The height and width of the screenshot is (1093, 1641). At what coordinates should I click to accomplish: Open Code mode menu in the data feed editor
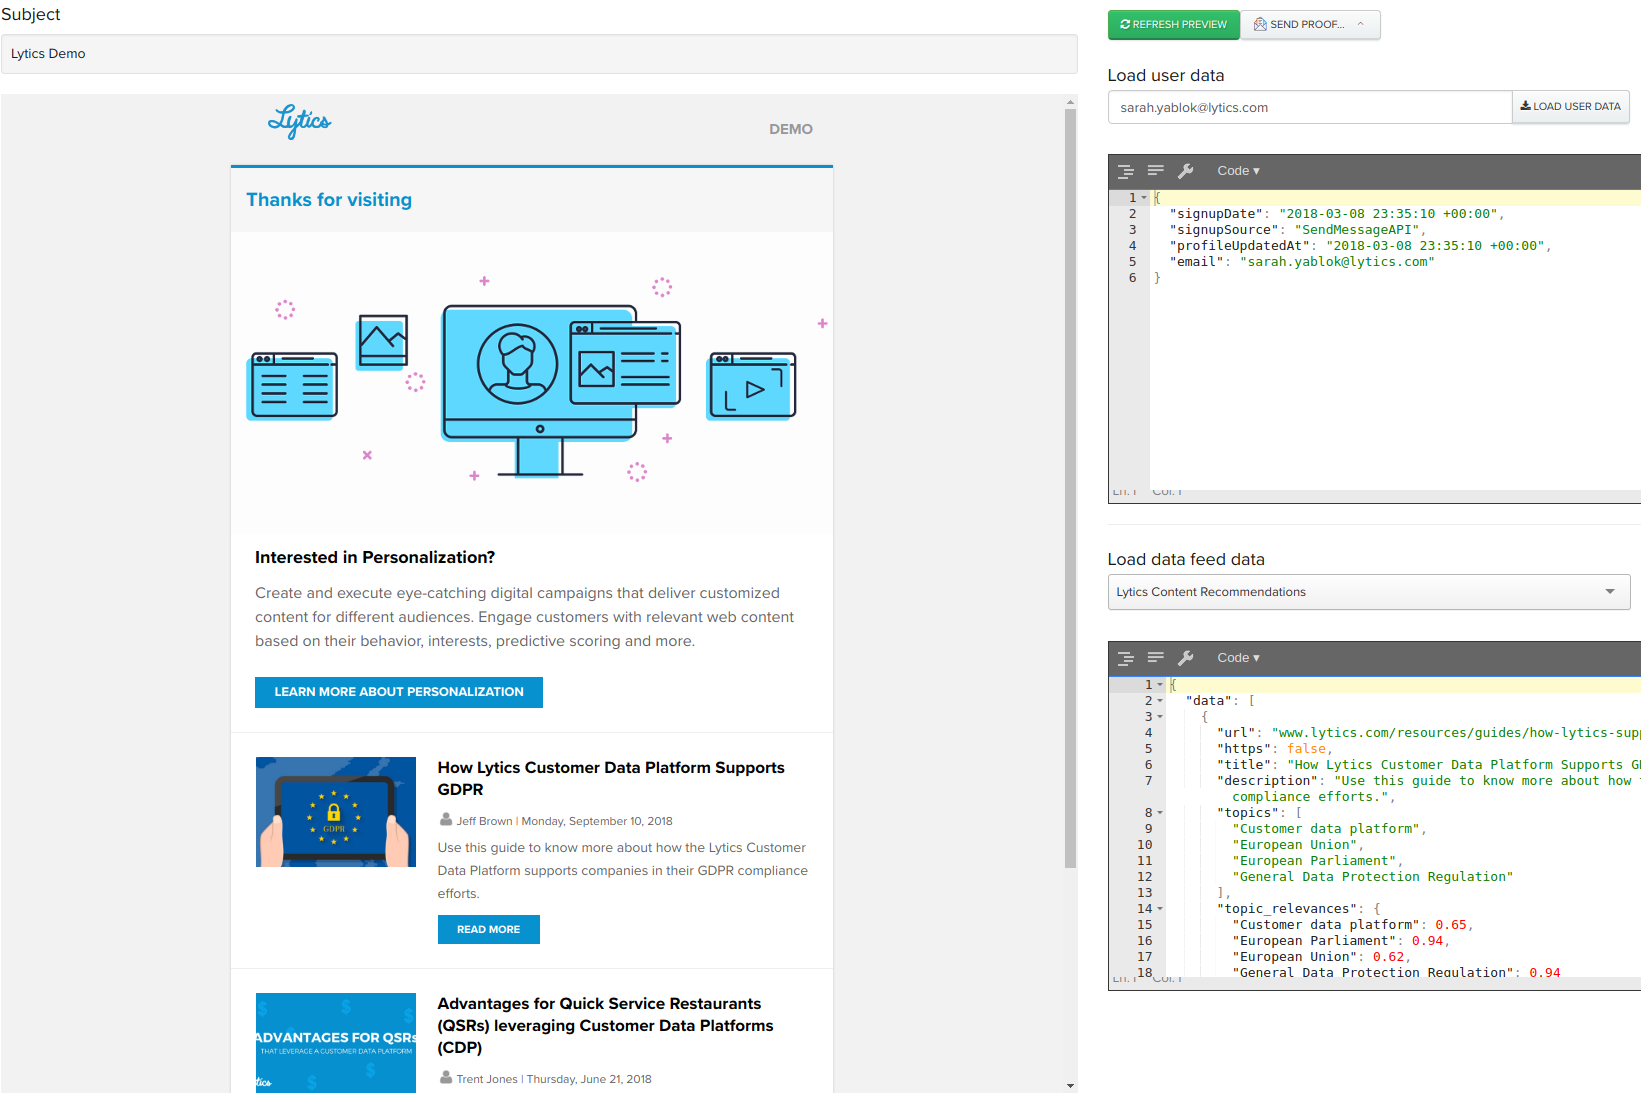(x=1238, y=658)
